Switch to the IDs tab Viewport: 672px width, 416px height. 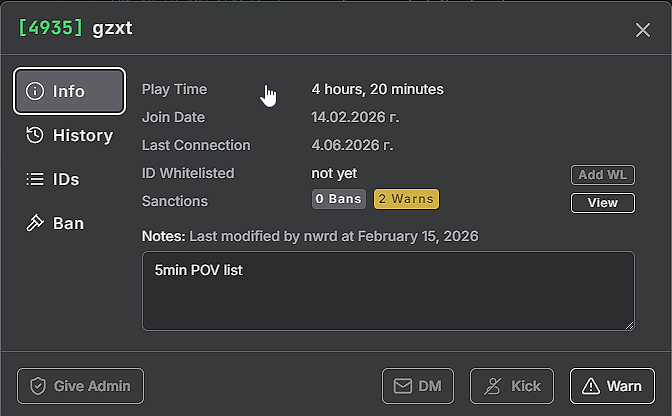[x=66, y=180]
